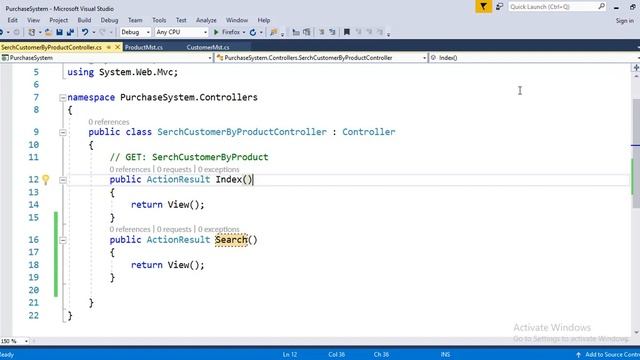This screenshot has height=360, width=640.
Task: Click the Col 36 status bar entry
Action: [x=336, y=355]
